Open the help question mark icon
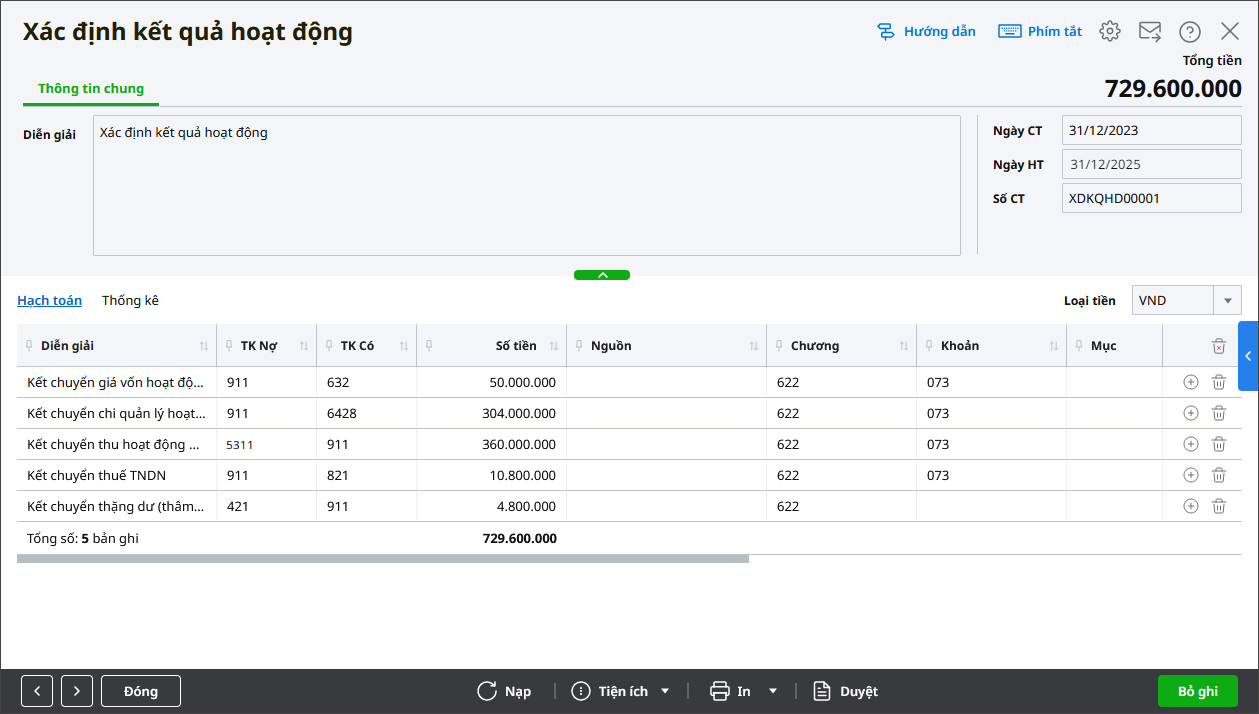This screenshot has width=1259, height=714. pos(1189,31)
